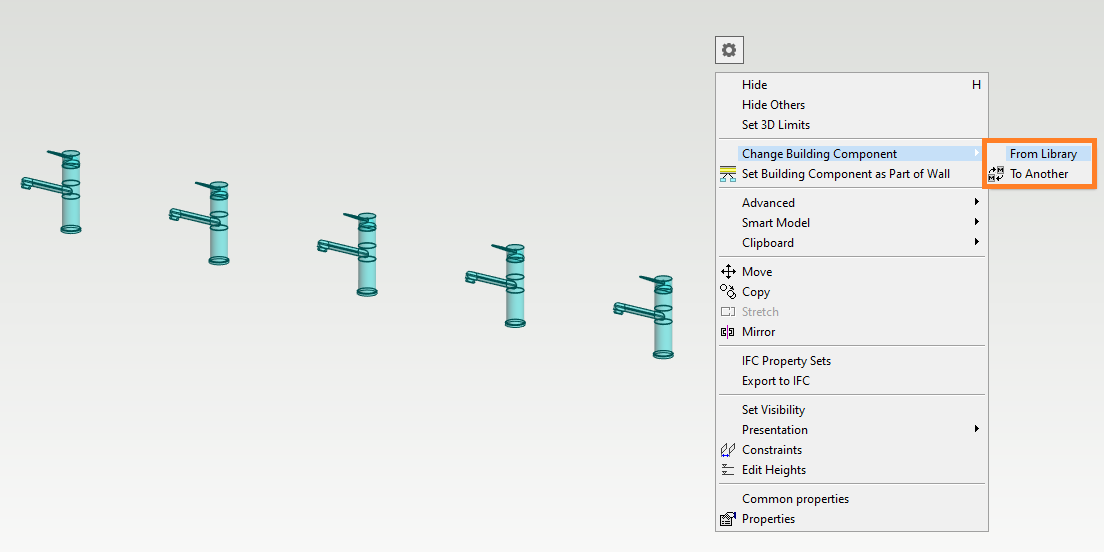
Task: Choose Export to IFC
Action: pos(775,381)
